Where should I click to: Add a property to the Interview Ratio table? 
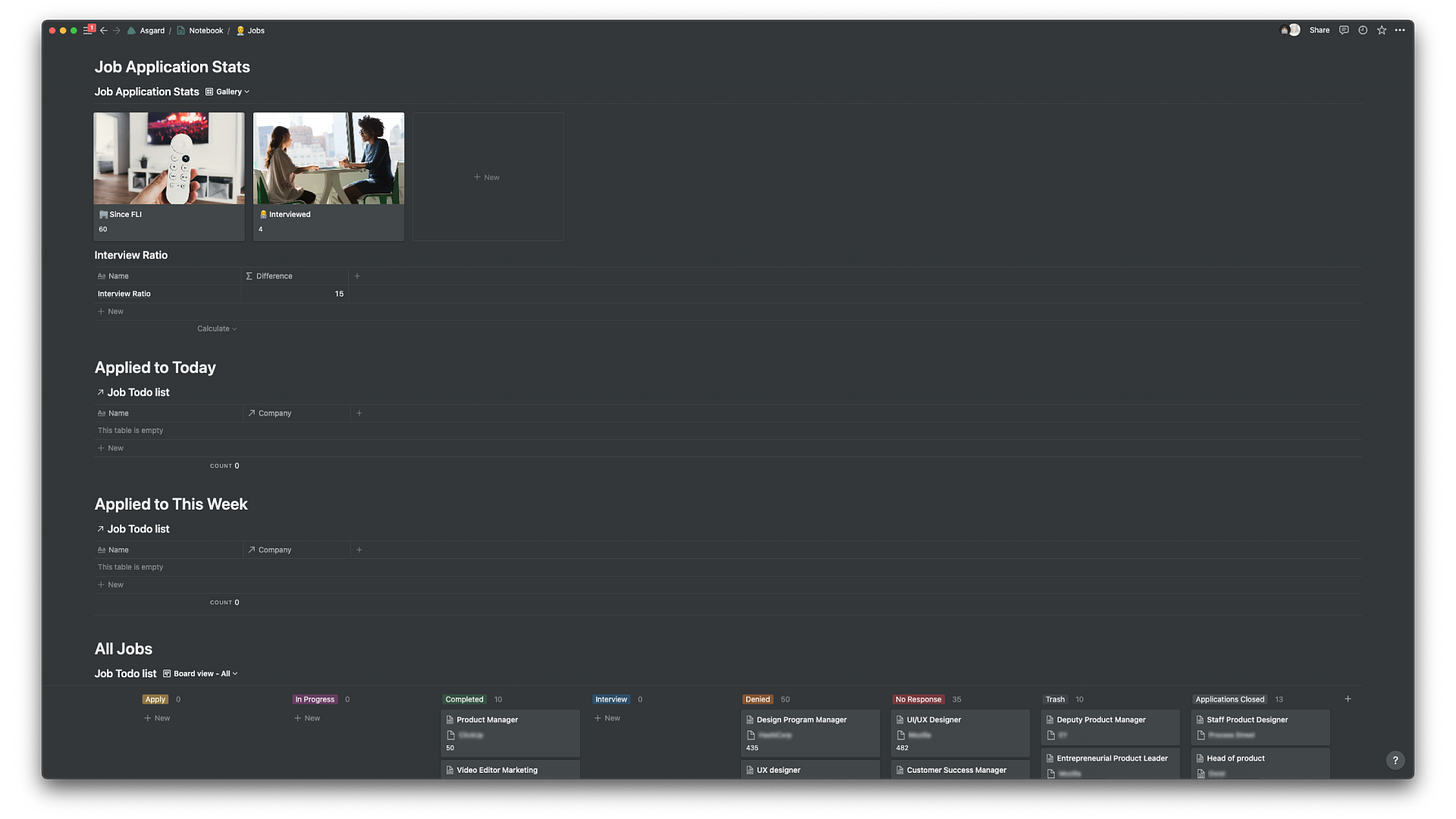tap(357, 276)
